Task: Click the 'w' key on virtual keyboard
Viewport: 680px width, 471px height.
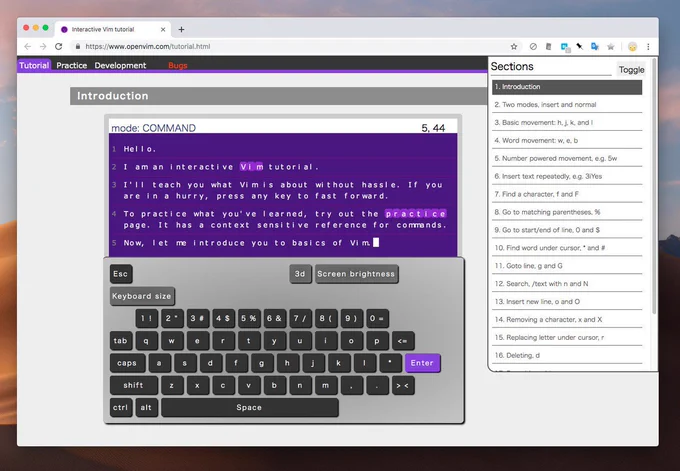Action: click(172, 341)
